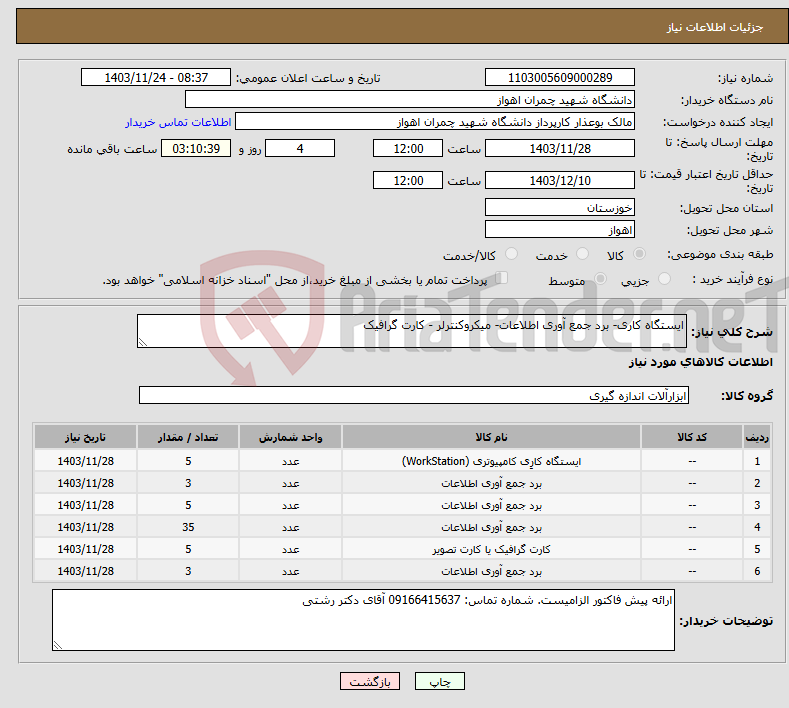Click the تعداد / مقدار column header

pyautogui.click(x=188, y=437)
